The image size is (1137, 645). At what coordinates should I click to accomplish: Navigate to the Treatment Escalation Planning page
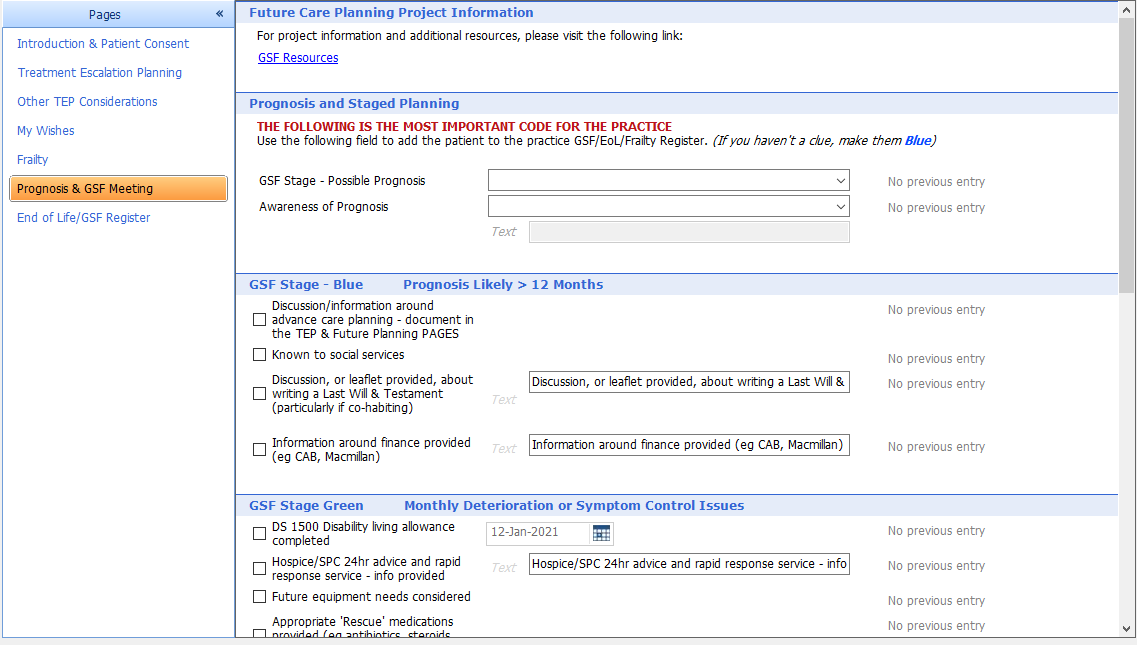click(x=99, y=72)
